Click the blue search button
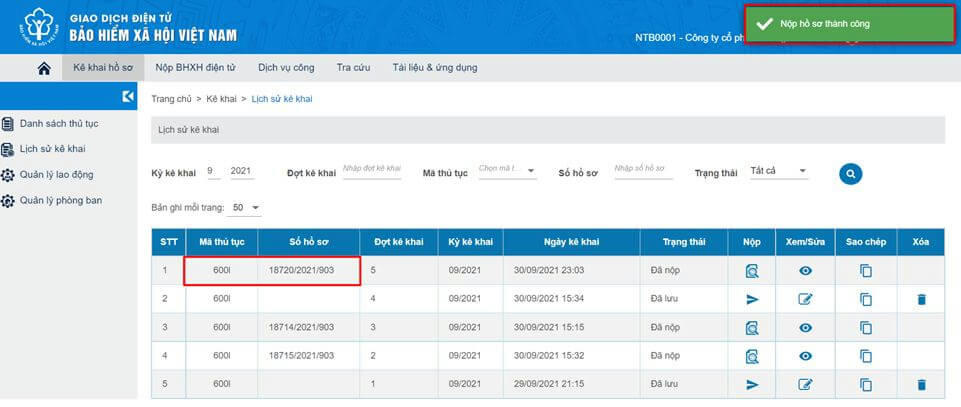Viewport: 961px width, 407px height. (x=850, y=174)
